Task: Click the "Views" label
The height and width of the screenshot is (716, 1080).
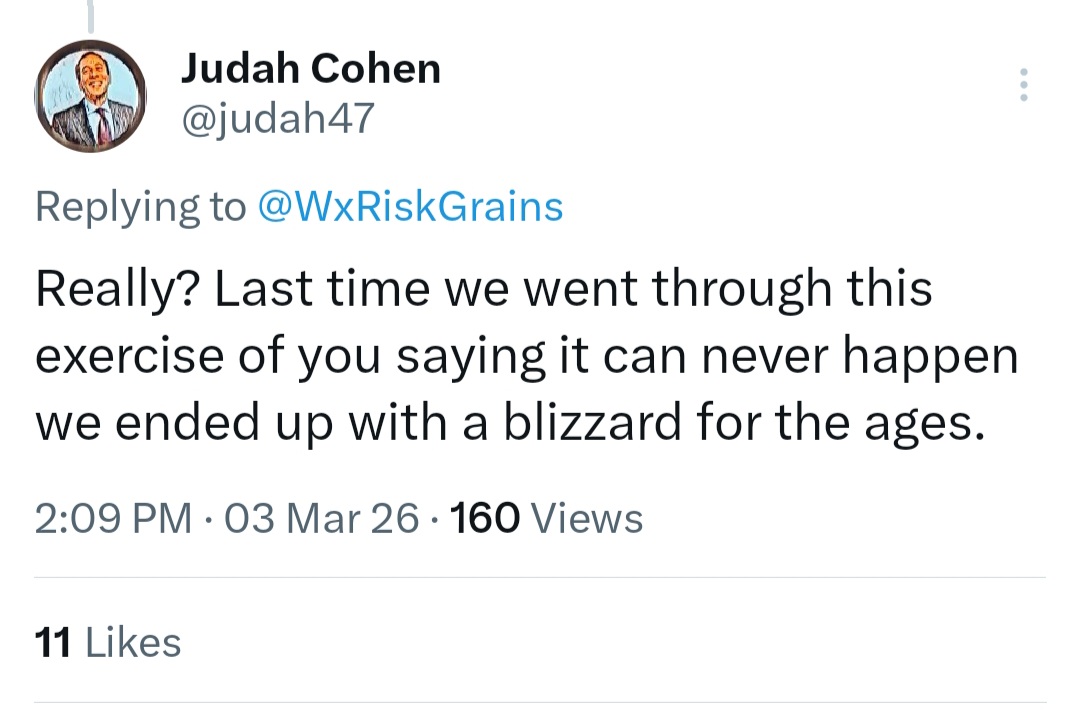Action: click(587, 518)
